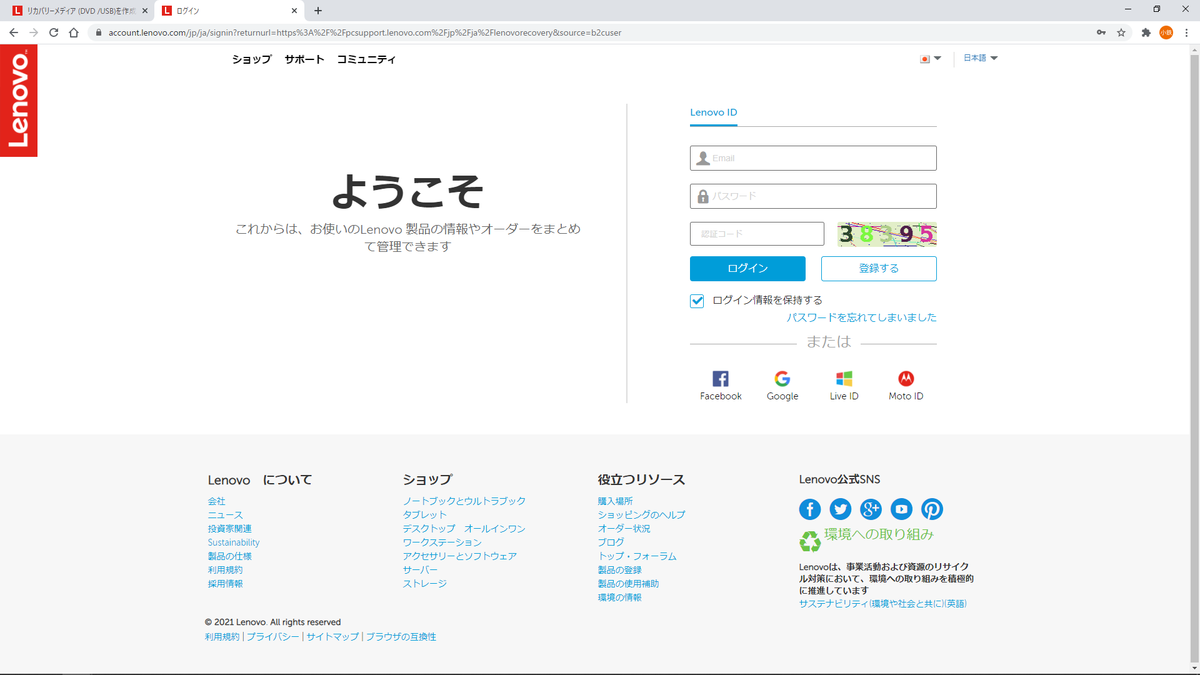
Task: Reload the page
Action: click(53, 32)
